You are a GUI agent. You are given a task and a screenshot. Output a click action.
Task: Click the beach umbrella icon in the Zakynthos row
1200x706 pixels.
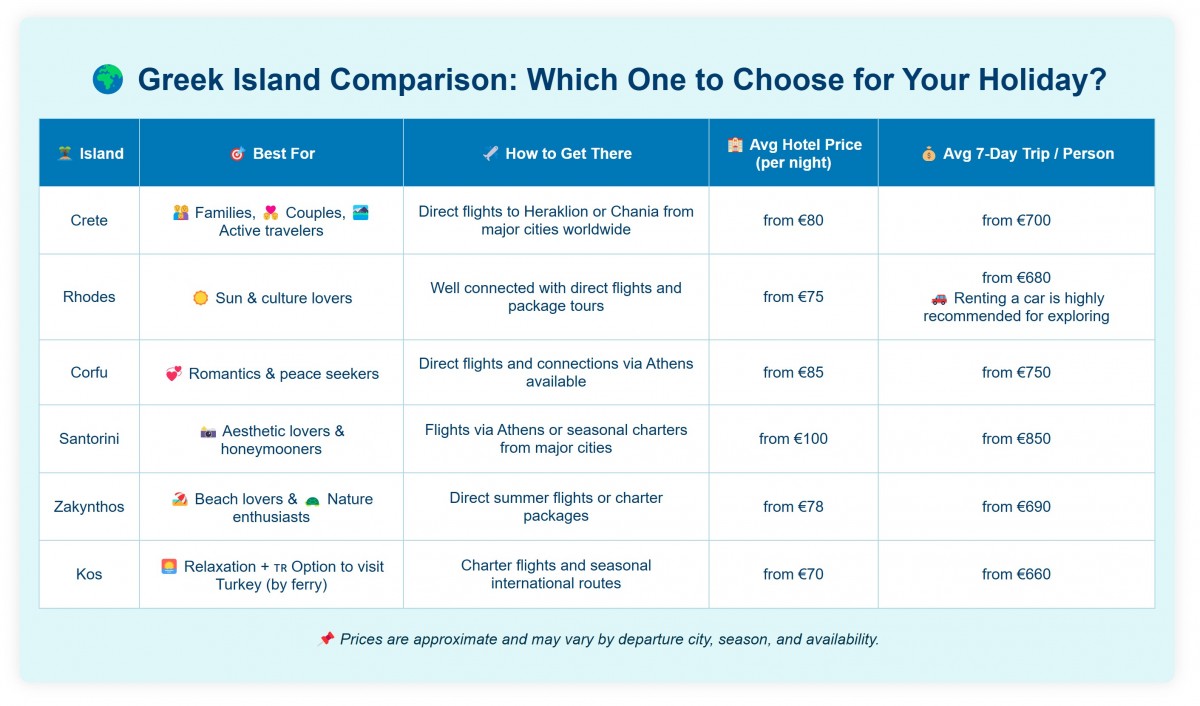[x=180, y=499]
